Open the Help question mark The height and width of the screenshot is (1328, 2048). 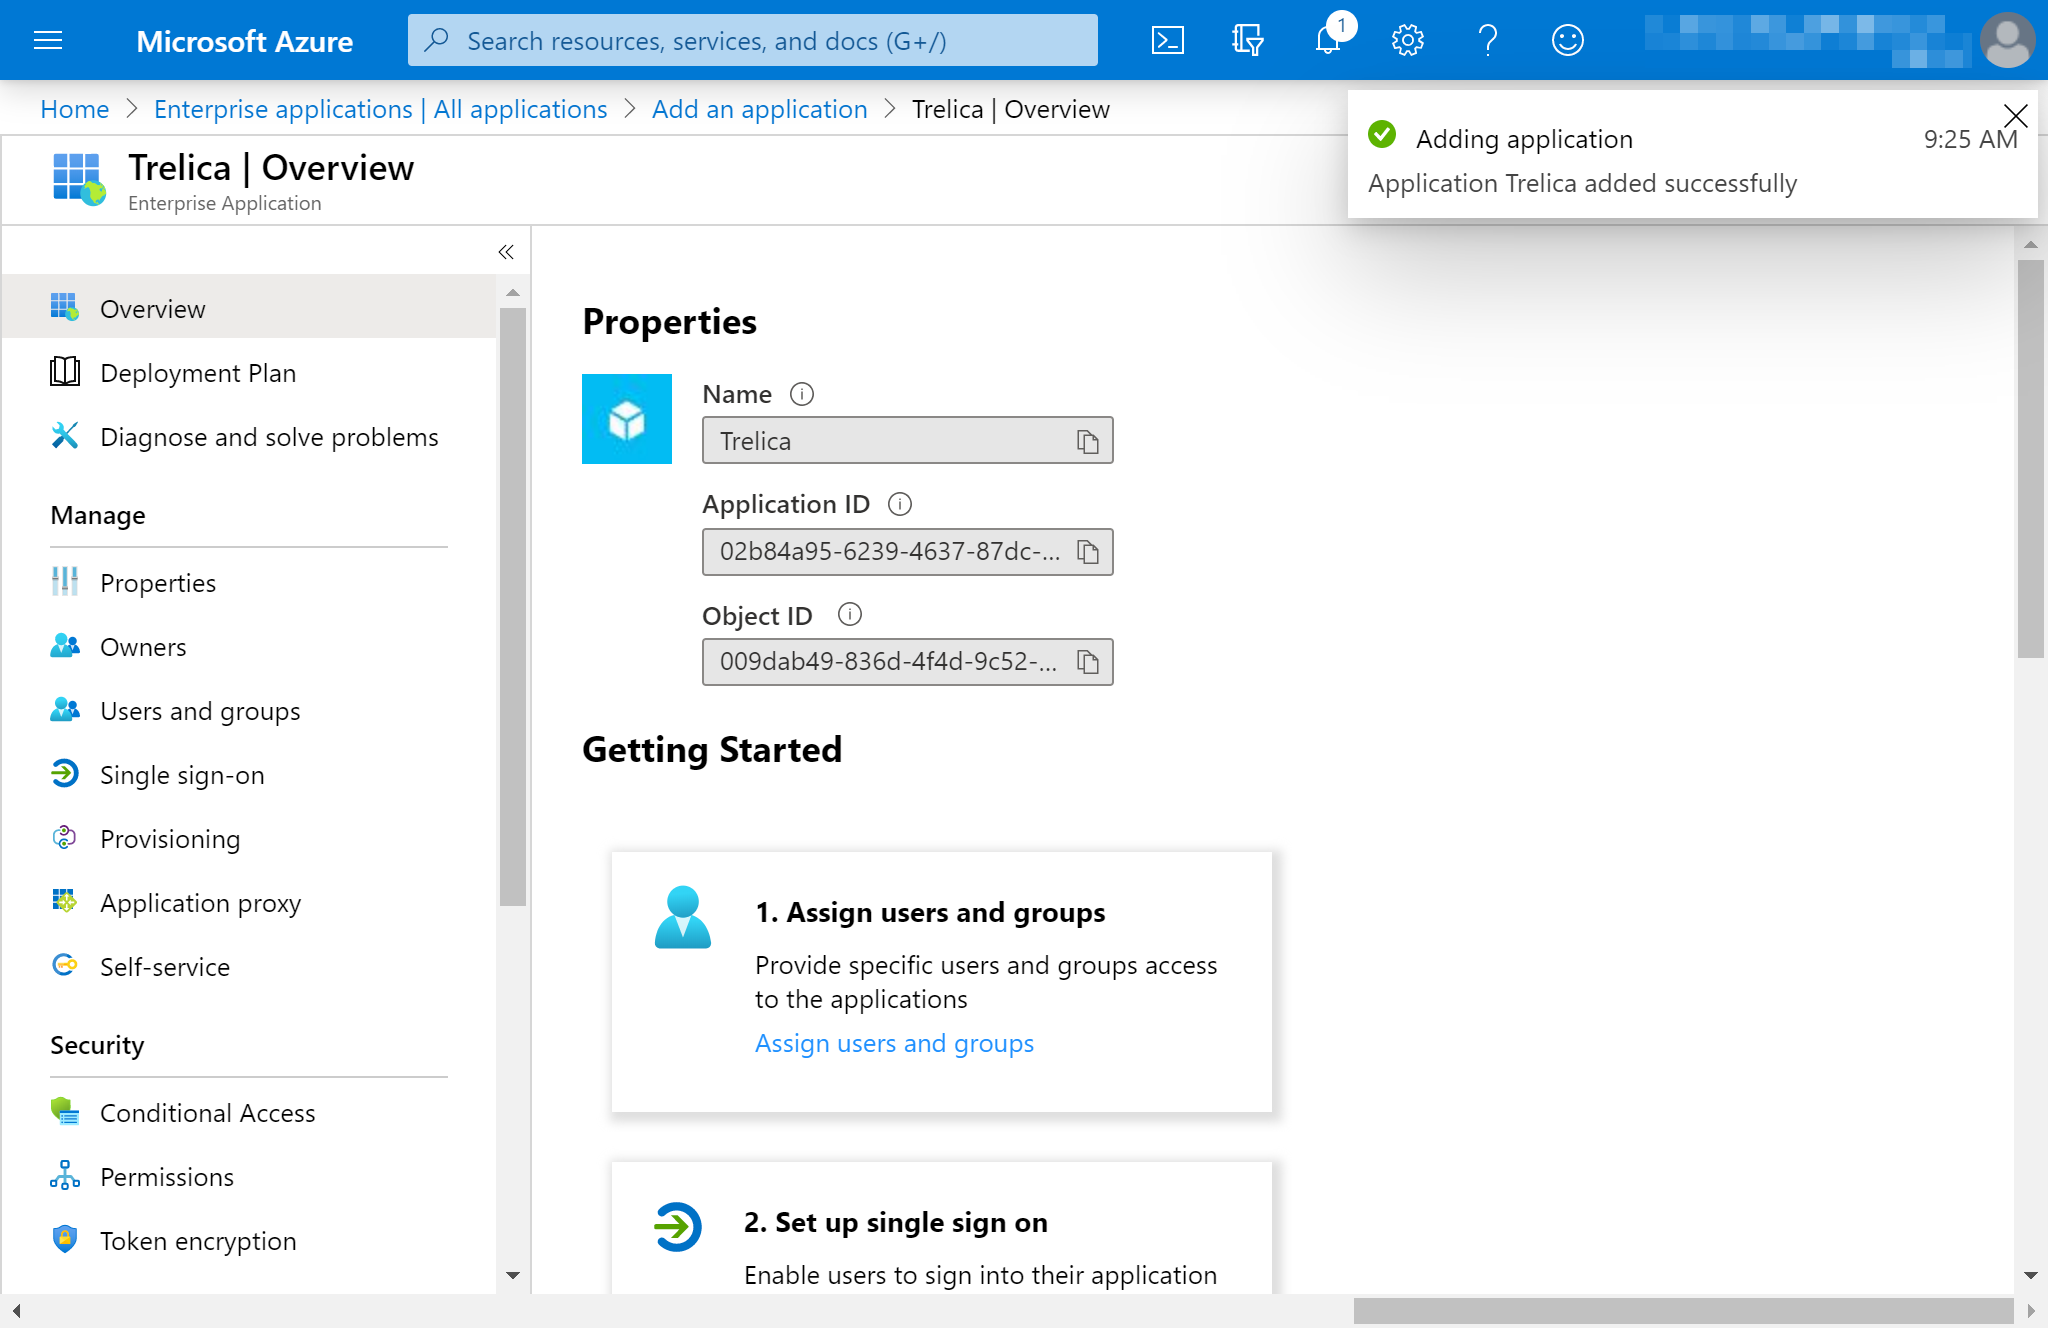click(1487, 40)
